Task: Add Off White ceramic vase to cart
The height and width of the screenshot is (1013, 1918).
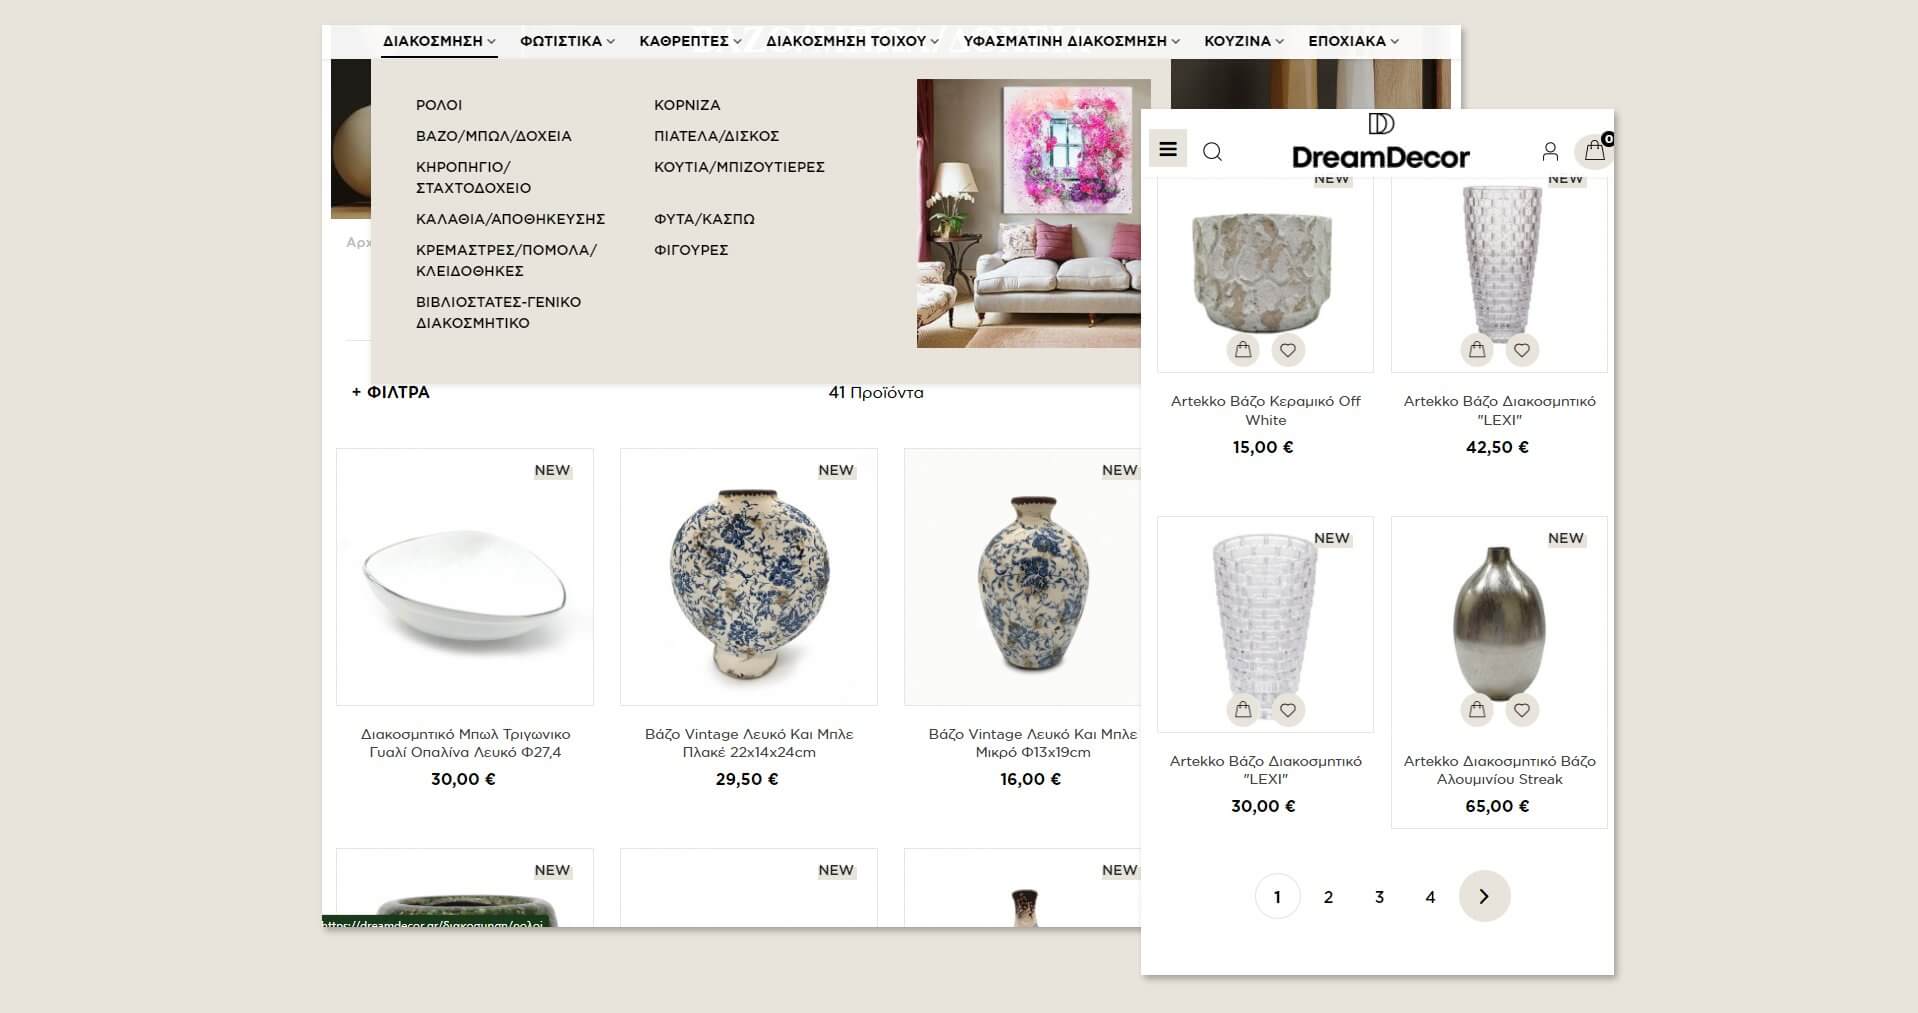Action: pyautogui.click(x=1242, y=350)
